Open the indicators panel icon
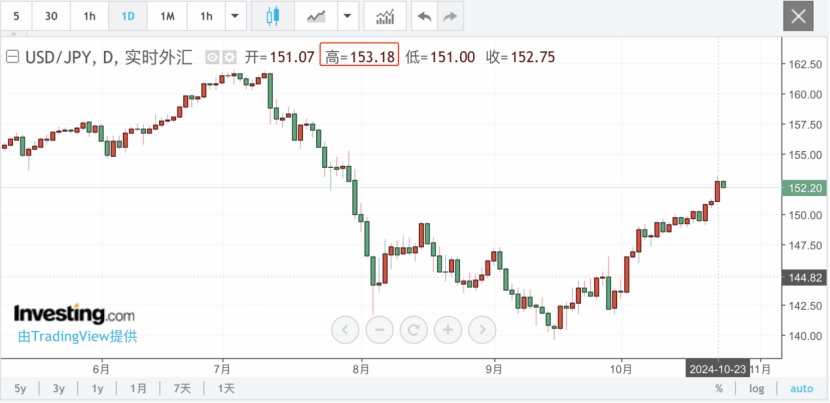The height and width of the screenshot is (403, 830). point(384,17)
